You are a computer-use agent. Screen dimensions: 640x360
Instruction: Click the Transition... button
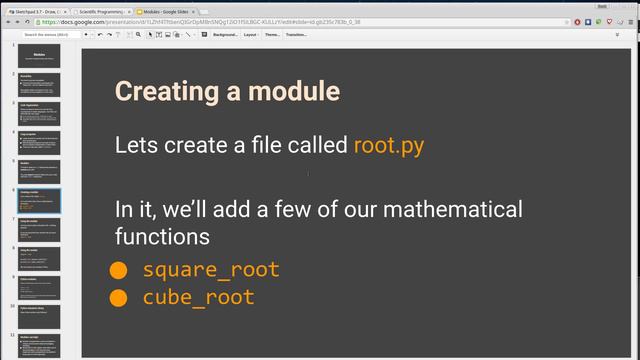(x=296, y=35)
